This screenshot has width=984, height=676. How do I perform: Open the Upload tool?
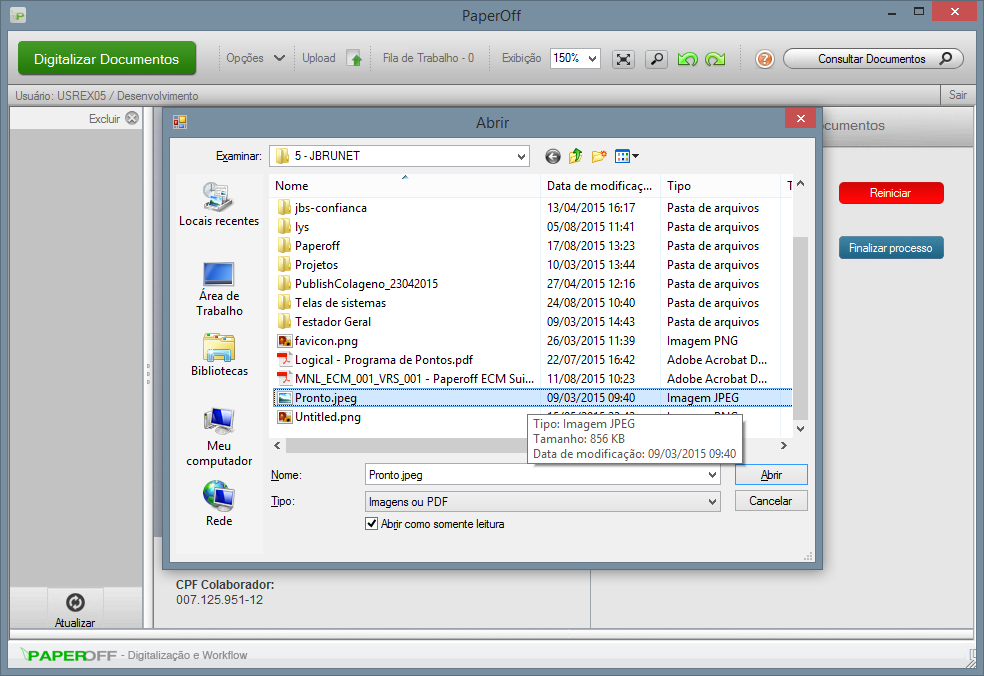coord(331,57)
